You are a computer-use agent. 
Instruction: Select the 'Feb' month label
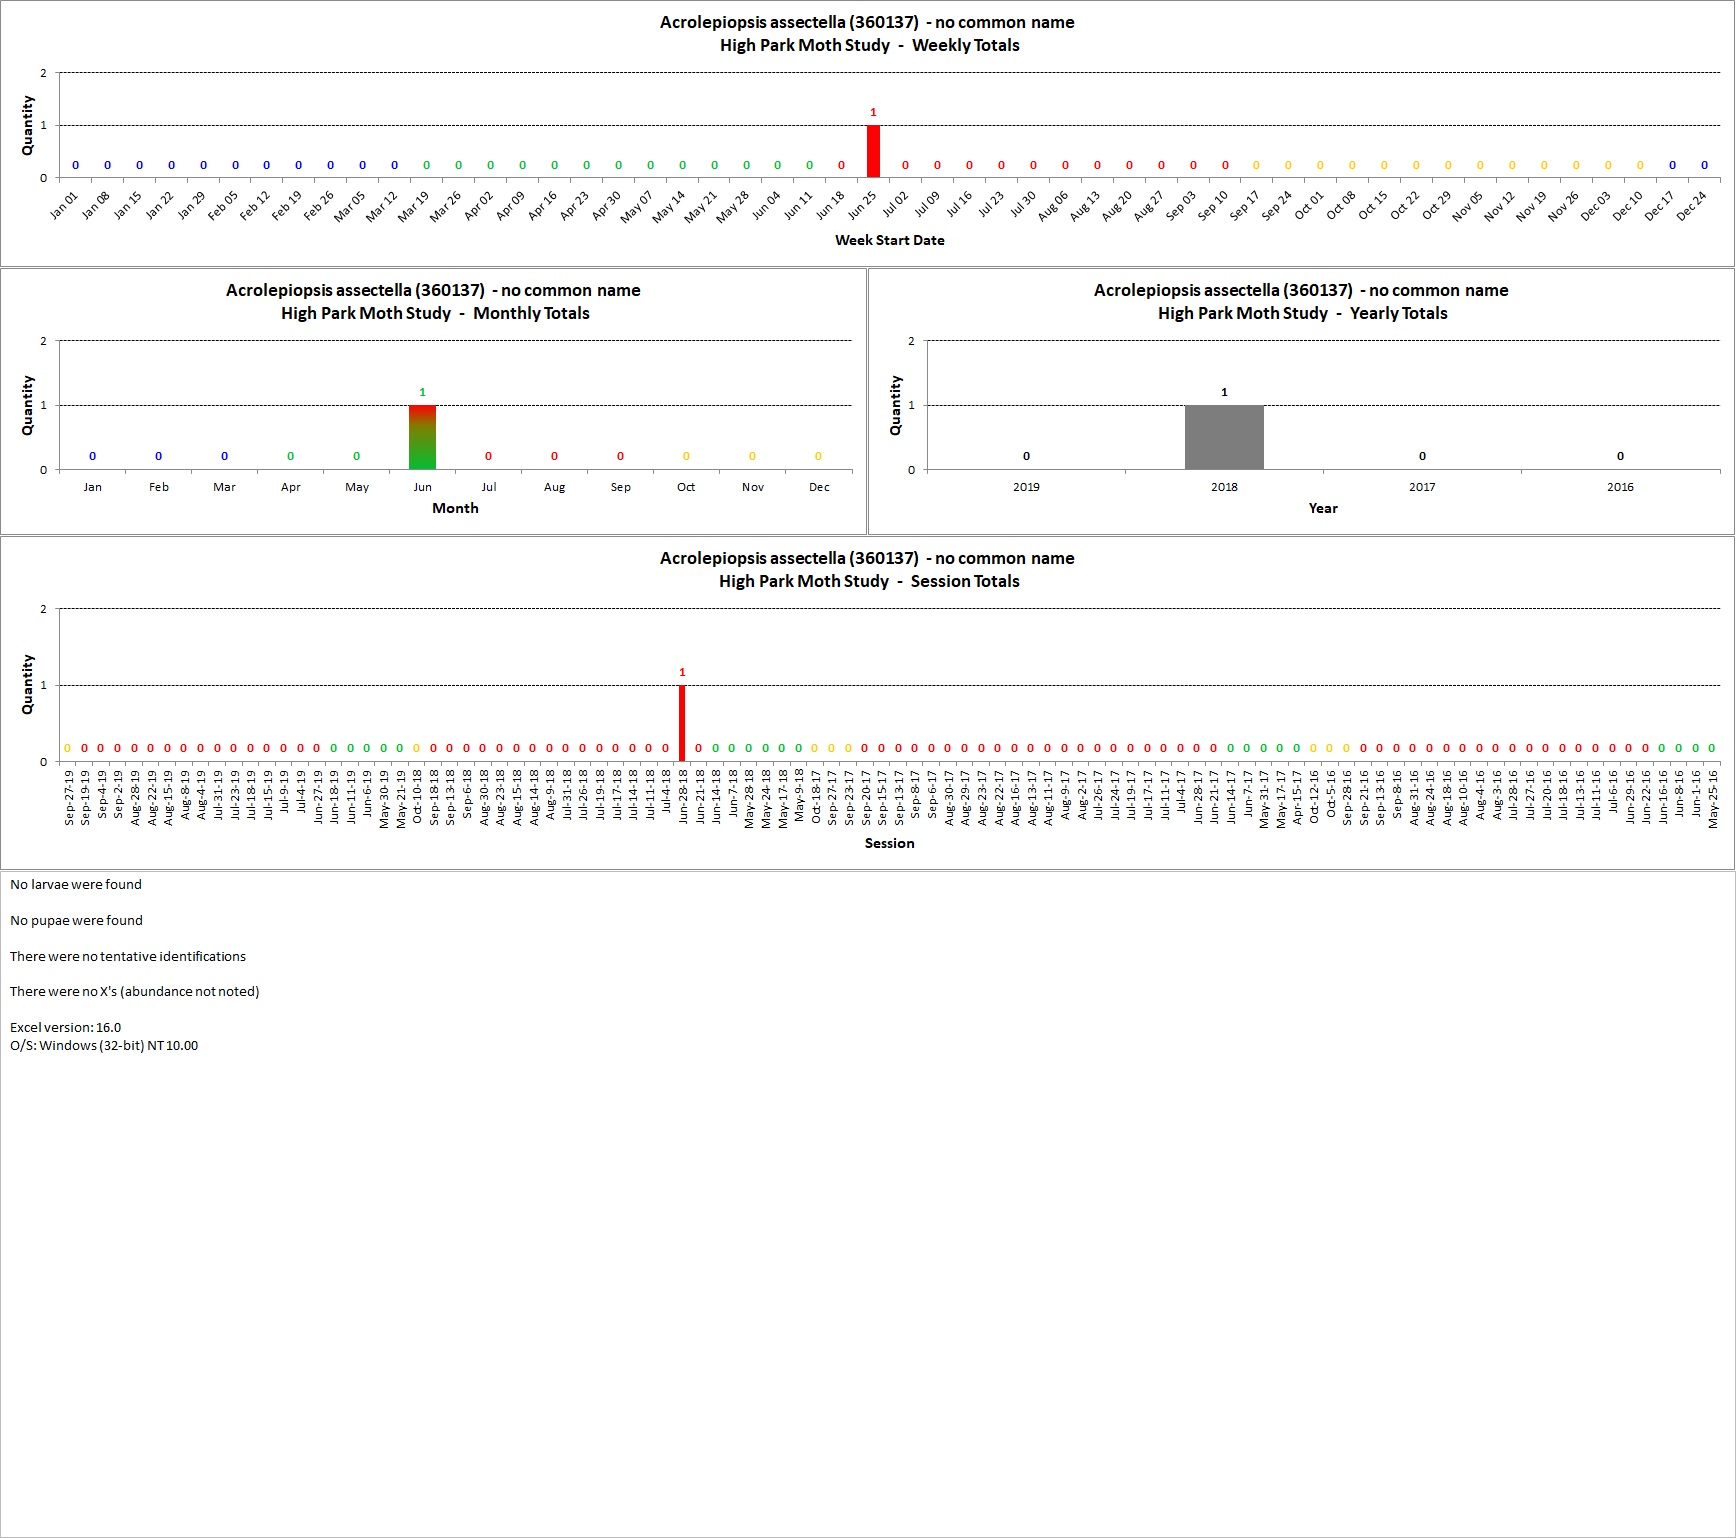159,487
